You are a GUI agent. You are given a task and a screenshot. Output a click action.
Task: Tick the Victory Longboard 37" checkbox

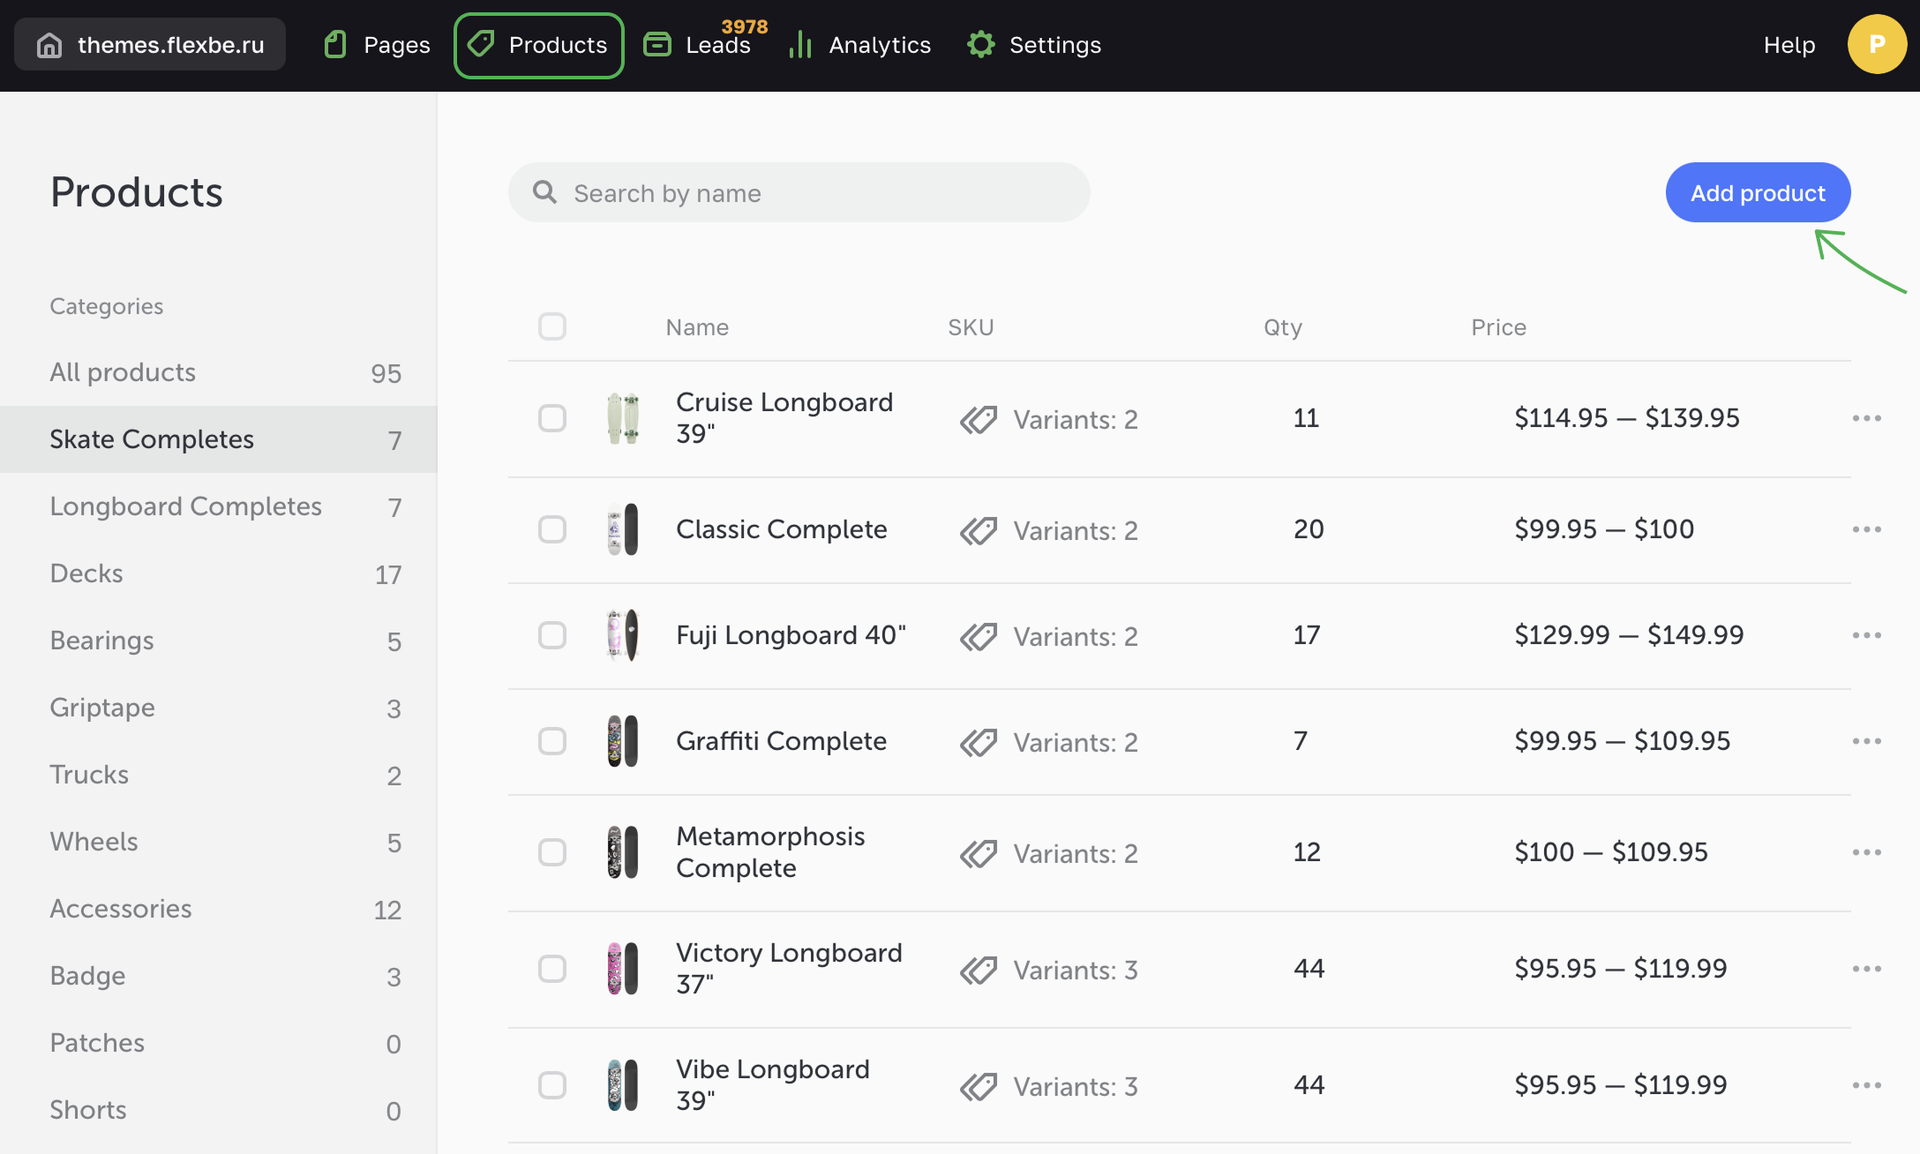[552, 968]
